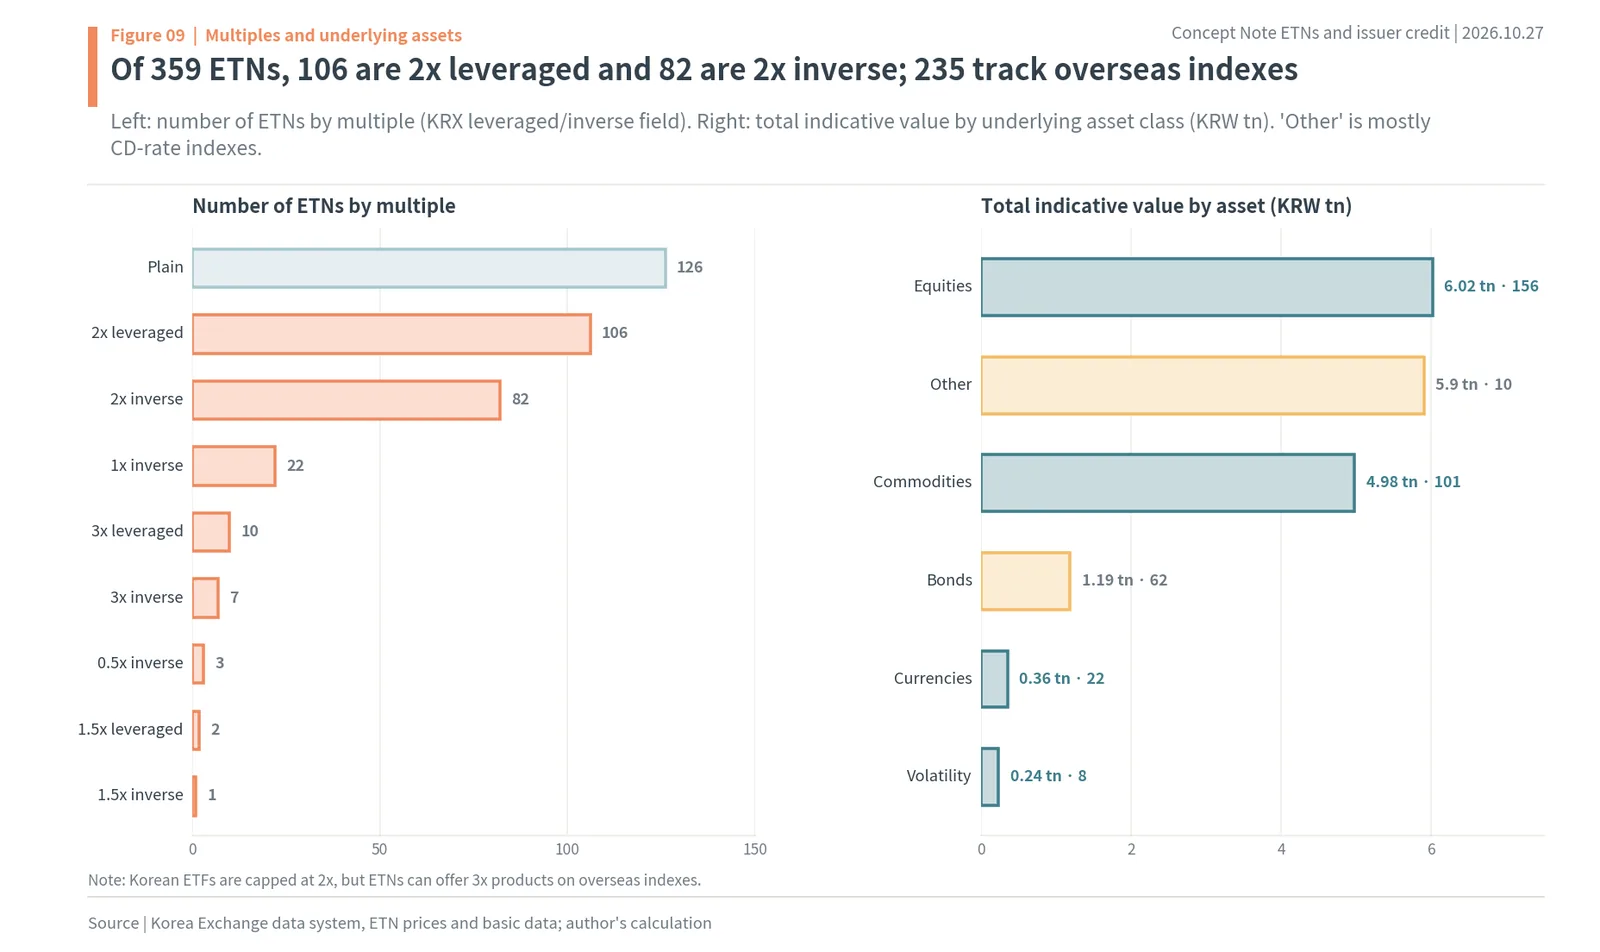The image size is (1600, 952).
Task: Select the 1x inverse bar
Action: click(234, 466)
